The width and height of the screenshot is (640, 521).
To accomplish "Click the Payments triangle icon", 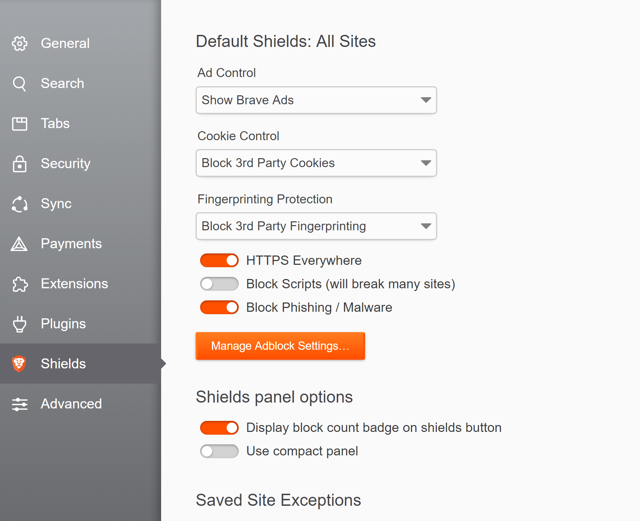I will click(x=19, y=244).
